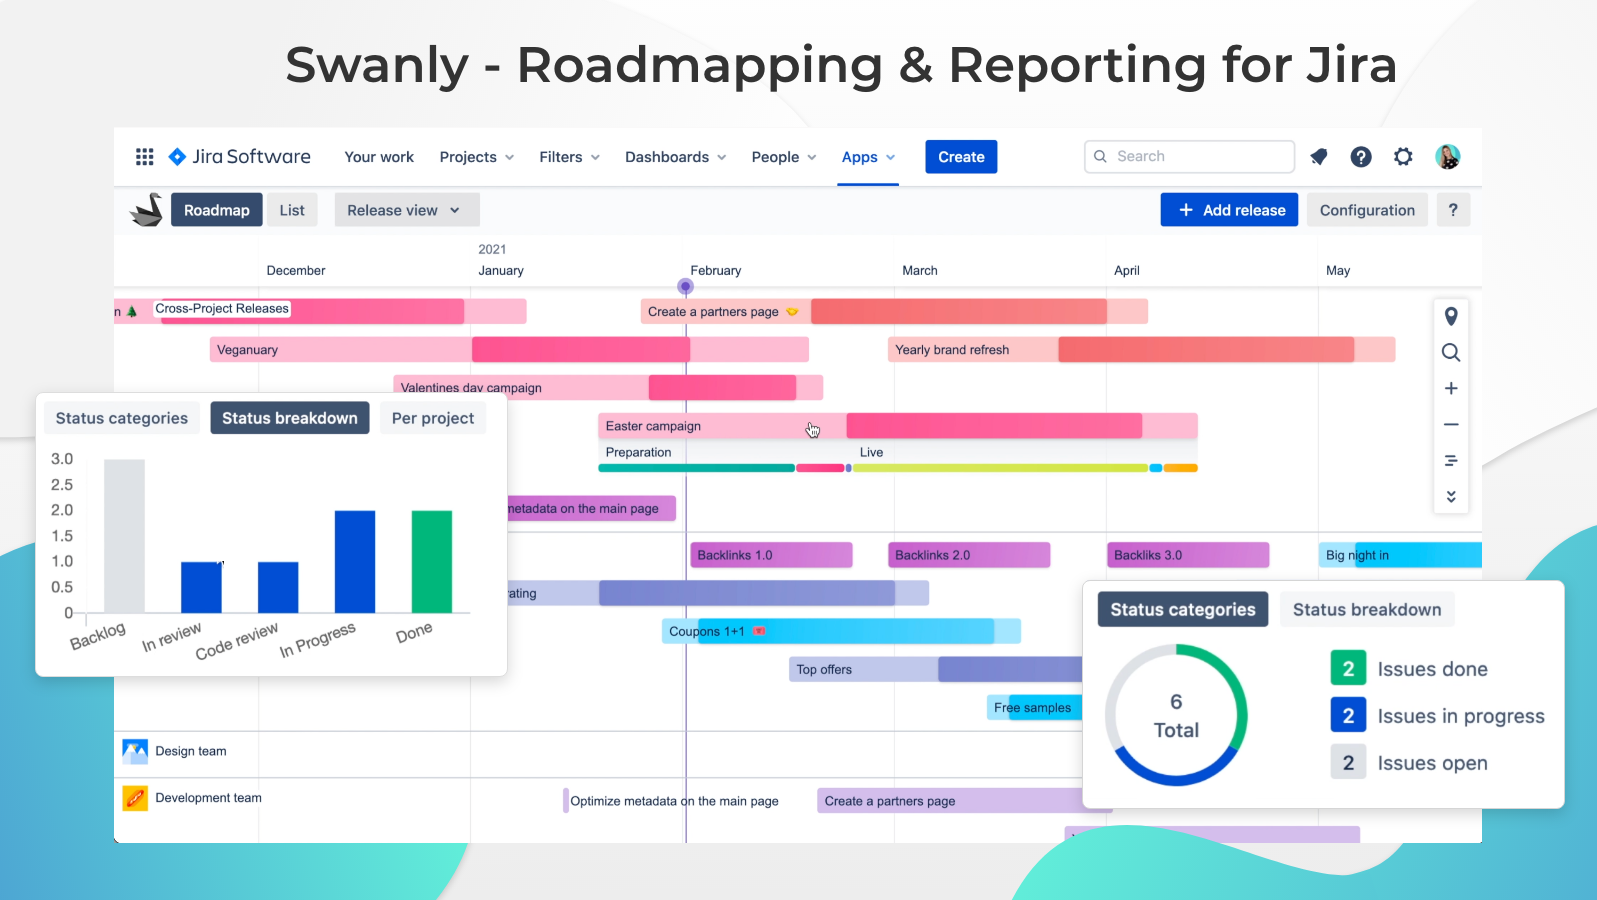This screenshot has width=1597, height=900.
Task: Open the People dropdown menu
Action: tap(784, 157)
